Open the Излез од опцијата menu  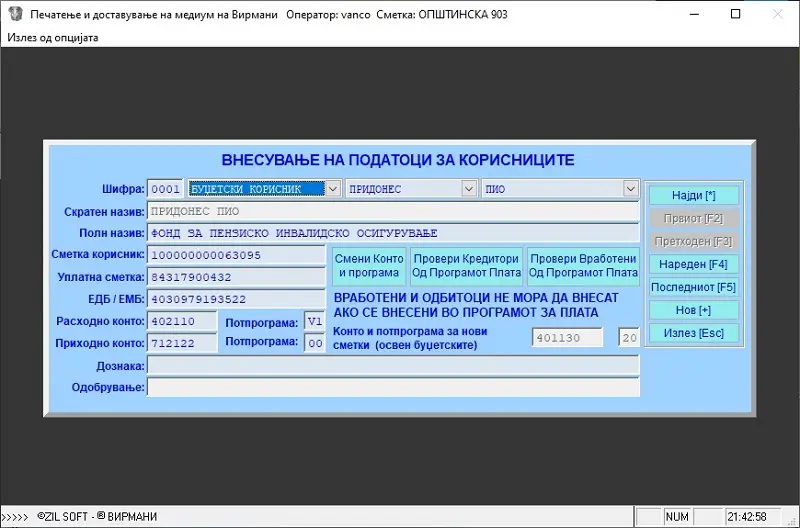click(x=53, y=38)
